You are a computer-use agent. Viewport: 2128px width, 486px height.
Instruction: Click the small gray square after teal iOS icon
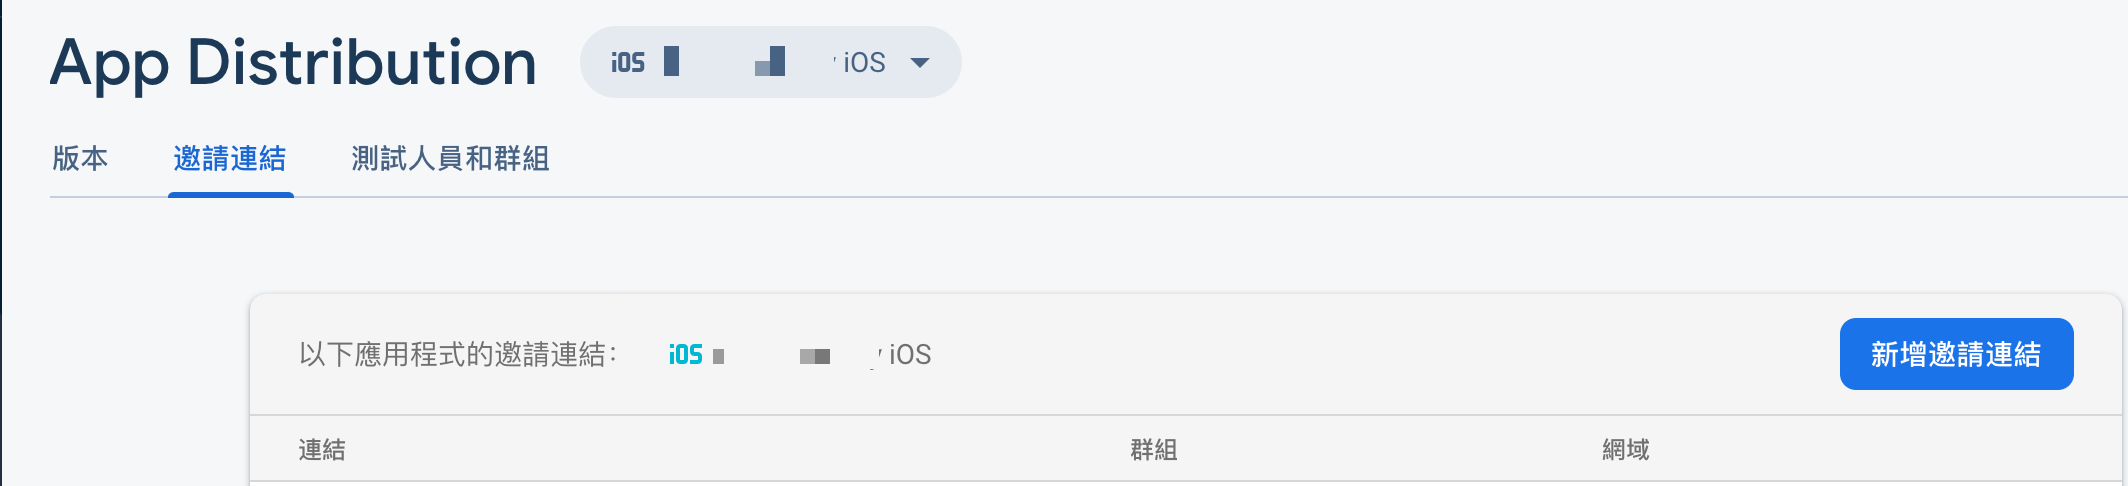(x=718, y=356)
